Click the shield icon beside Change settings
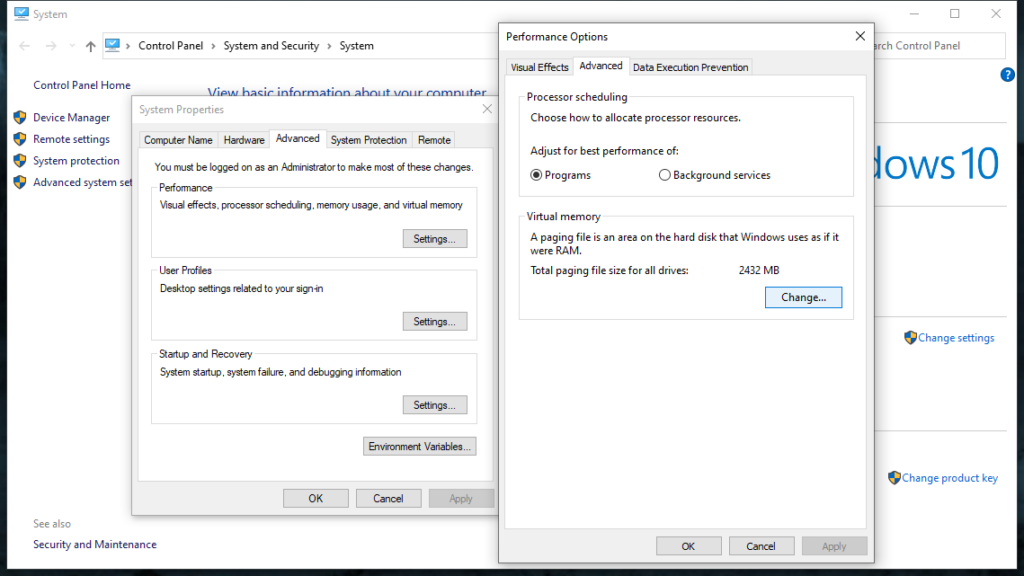The width and height of the screenshot is (1024, 576). point(910,337)
